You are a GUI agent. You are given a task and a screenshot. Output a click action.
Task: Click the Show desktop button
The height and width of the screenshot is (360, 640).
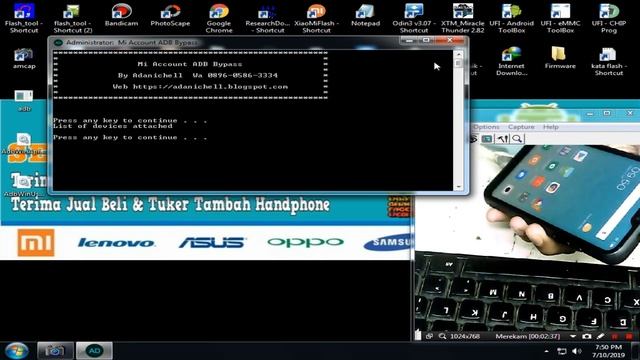(x=636, y=351)
